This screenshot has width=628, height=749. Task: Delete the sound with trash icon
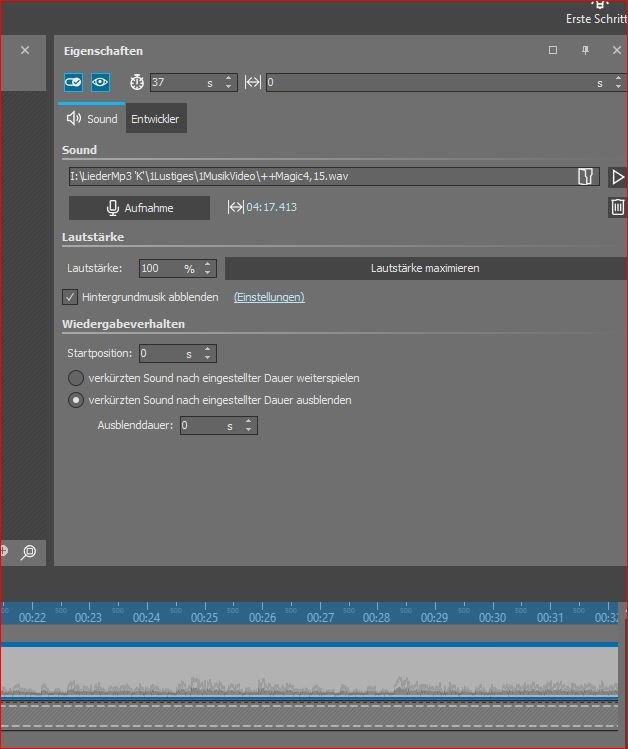click(x=617, y=207)
